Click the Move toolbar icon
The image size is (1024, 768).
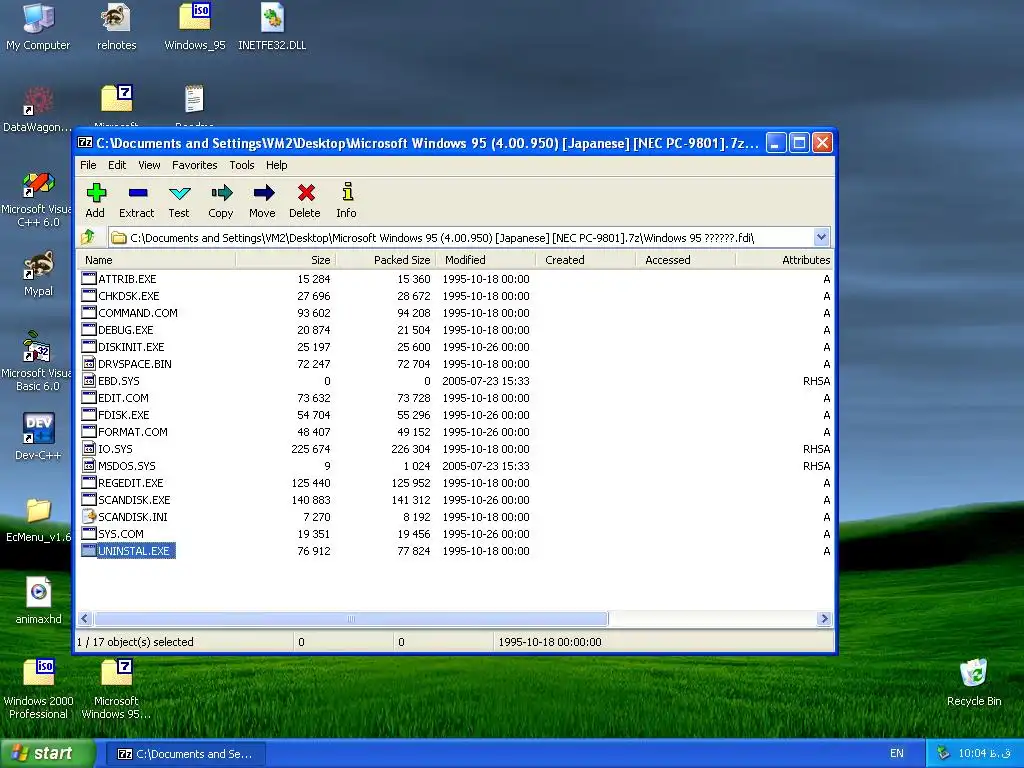(x=263, y=193)
